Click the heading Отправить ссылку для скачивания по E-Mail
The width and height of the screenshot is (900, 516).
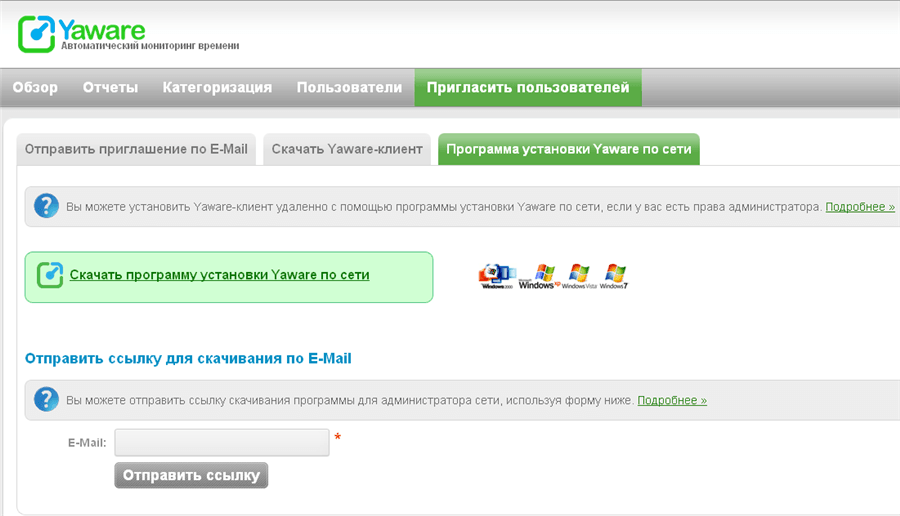[188, 358]
